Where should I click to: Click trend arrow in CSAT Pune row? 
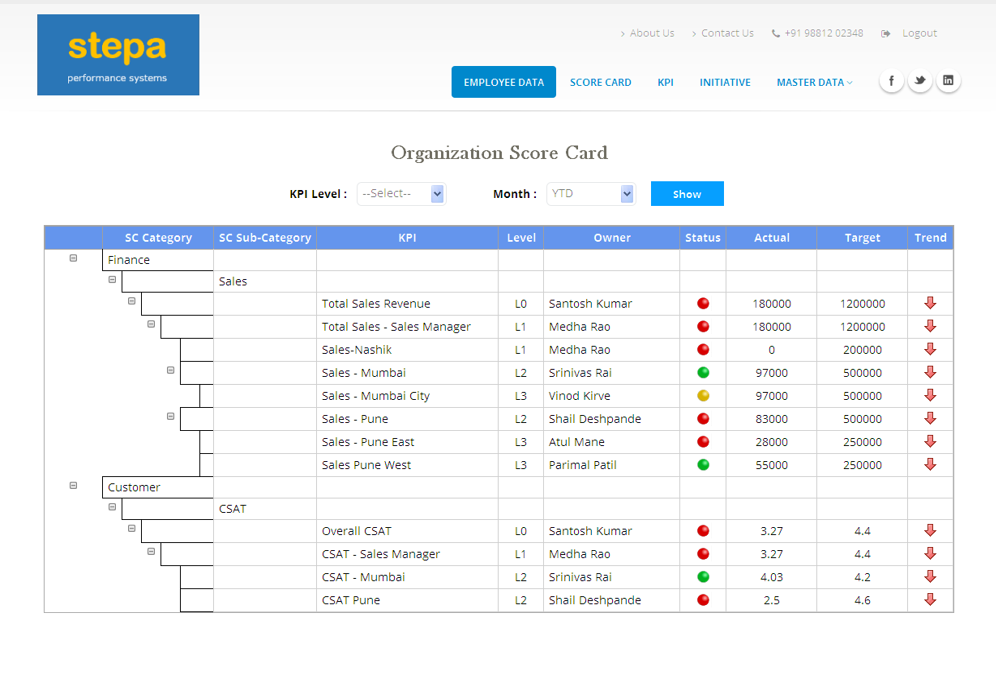(x=930, y=600)
